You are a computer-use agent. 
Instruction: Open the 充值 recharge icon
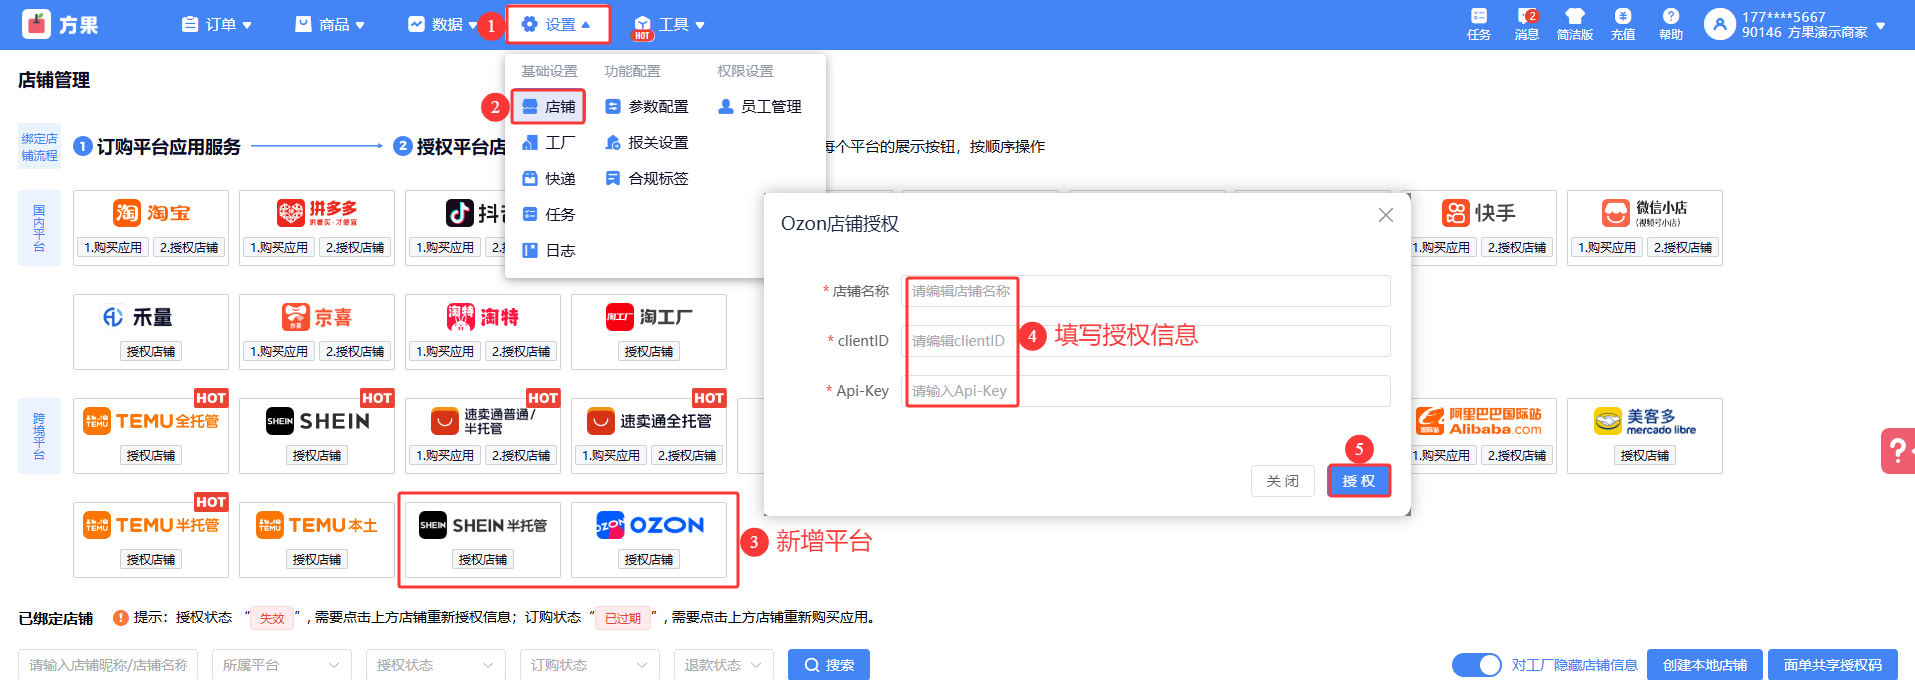click(1622, 24)
